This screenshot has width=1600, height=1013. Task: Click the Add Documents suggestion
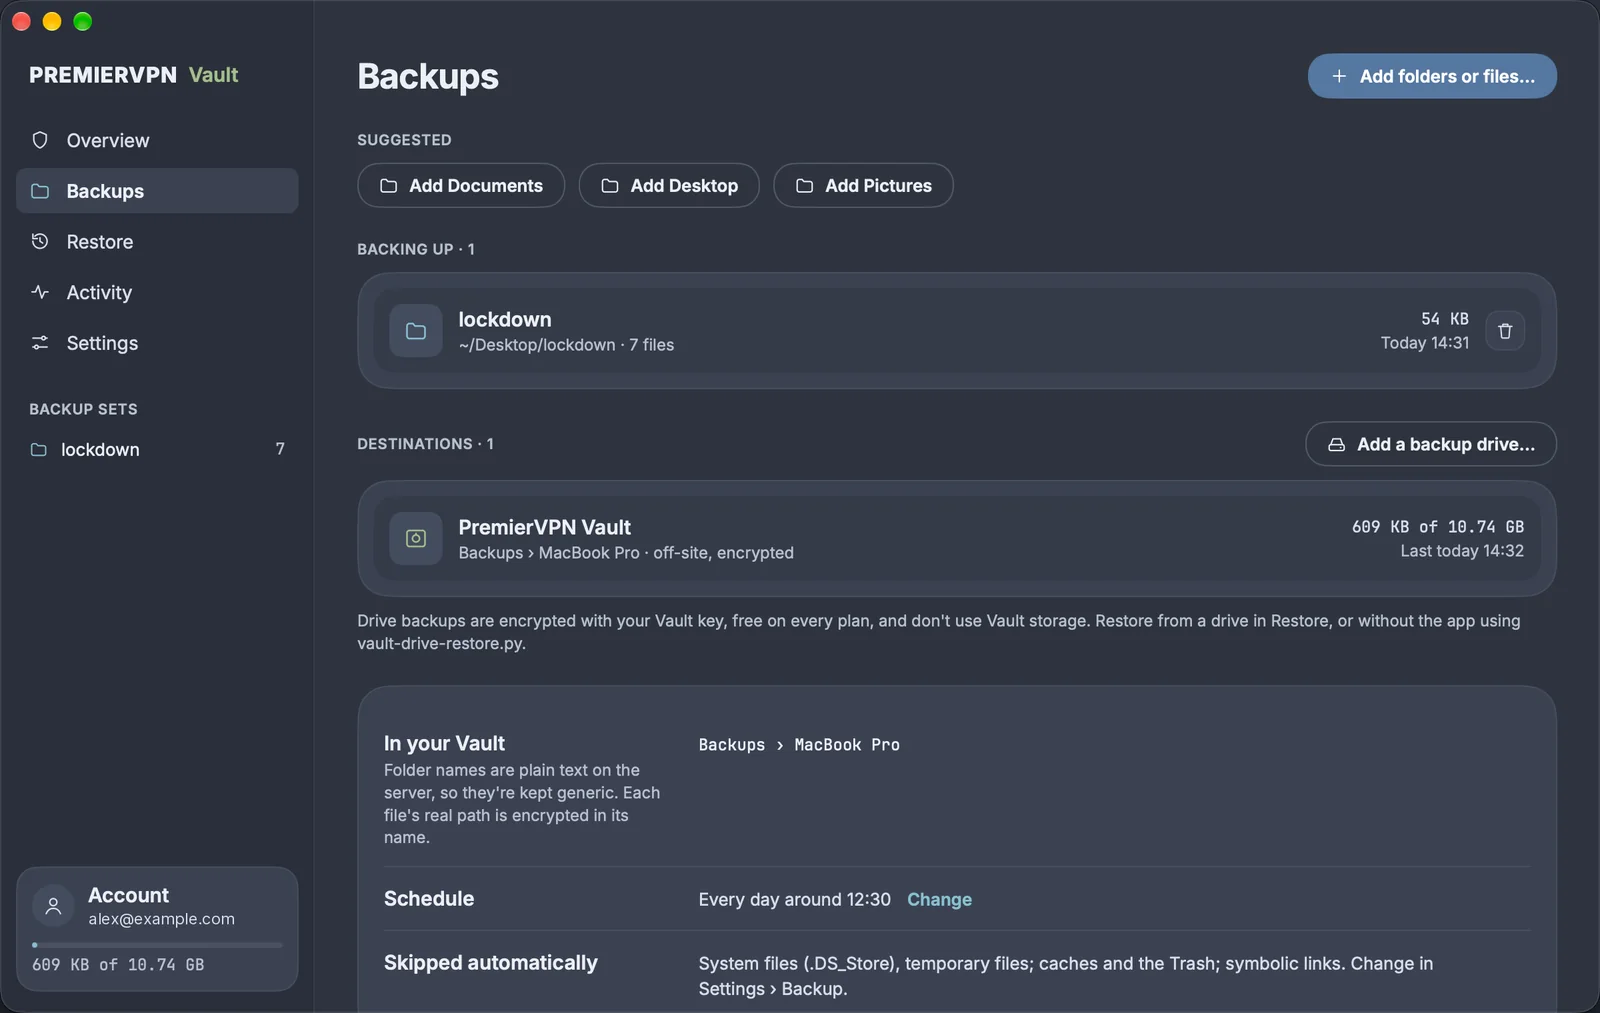pos(461,186)
